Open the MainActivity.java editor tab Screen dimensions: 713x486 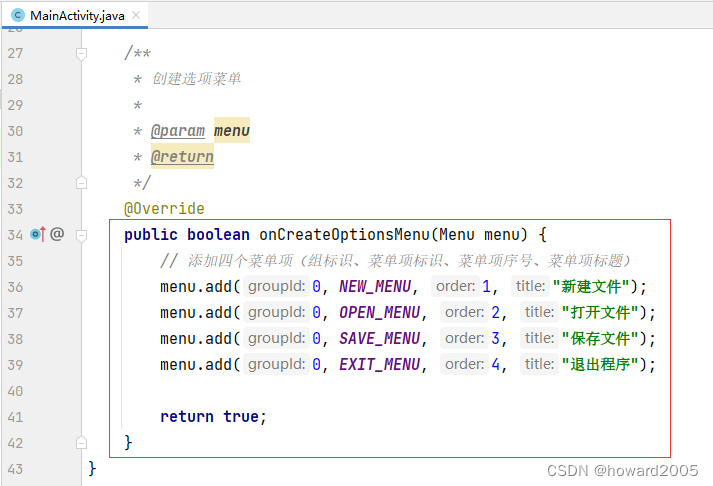pyautogui.click(x=76, y=15)
